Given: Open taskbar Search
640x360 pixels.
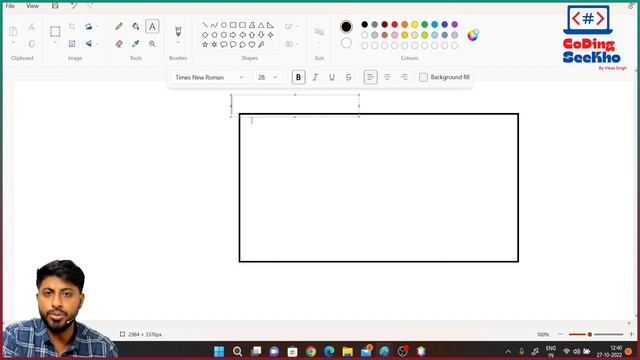Looking at the screenshot, I should point(238,351).
